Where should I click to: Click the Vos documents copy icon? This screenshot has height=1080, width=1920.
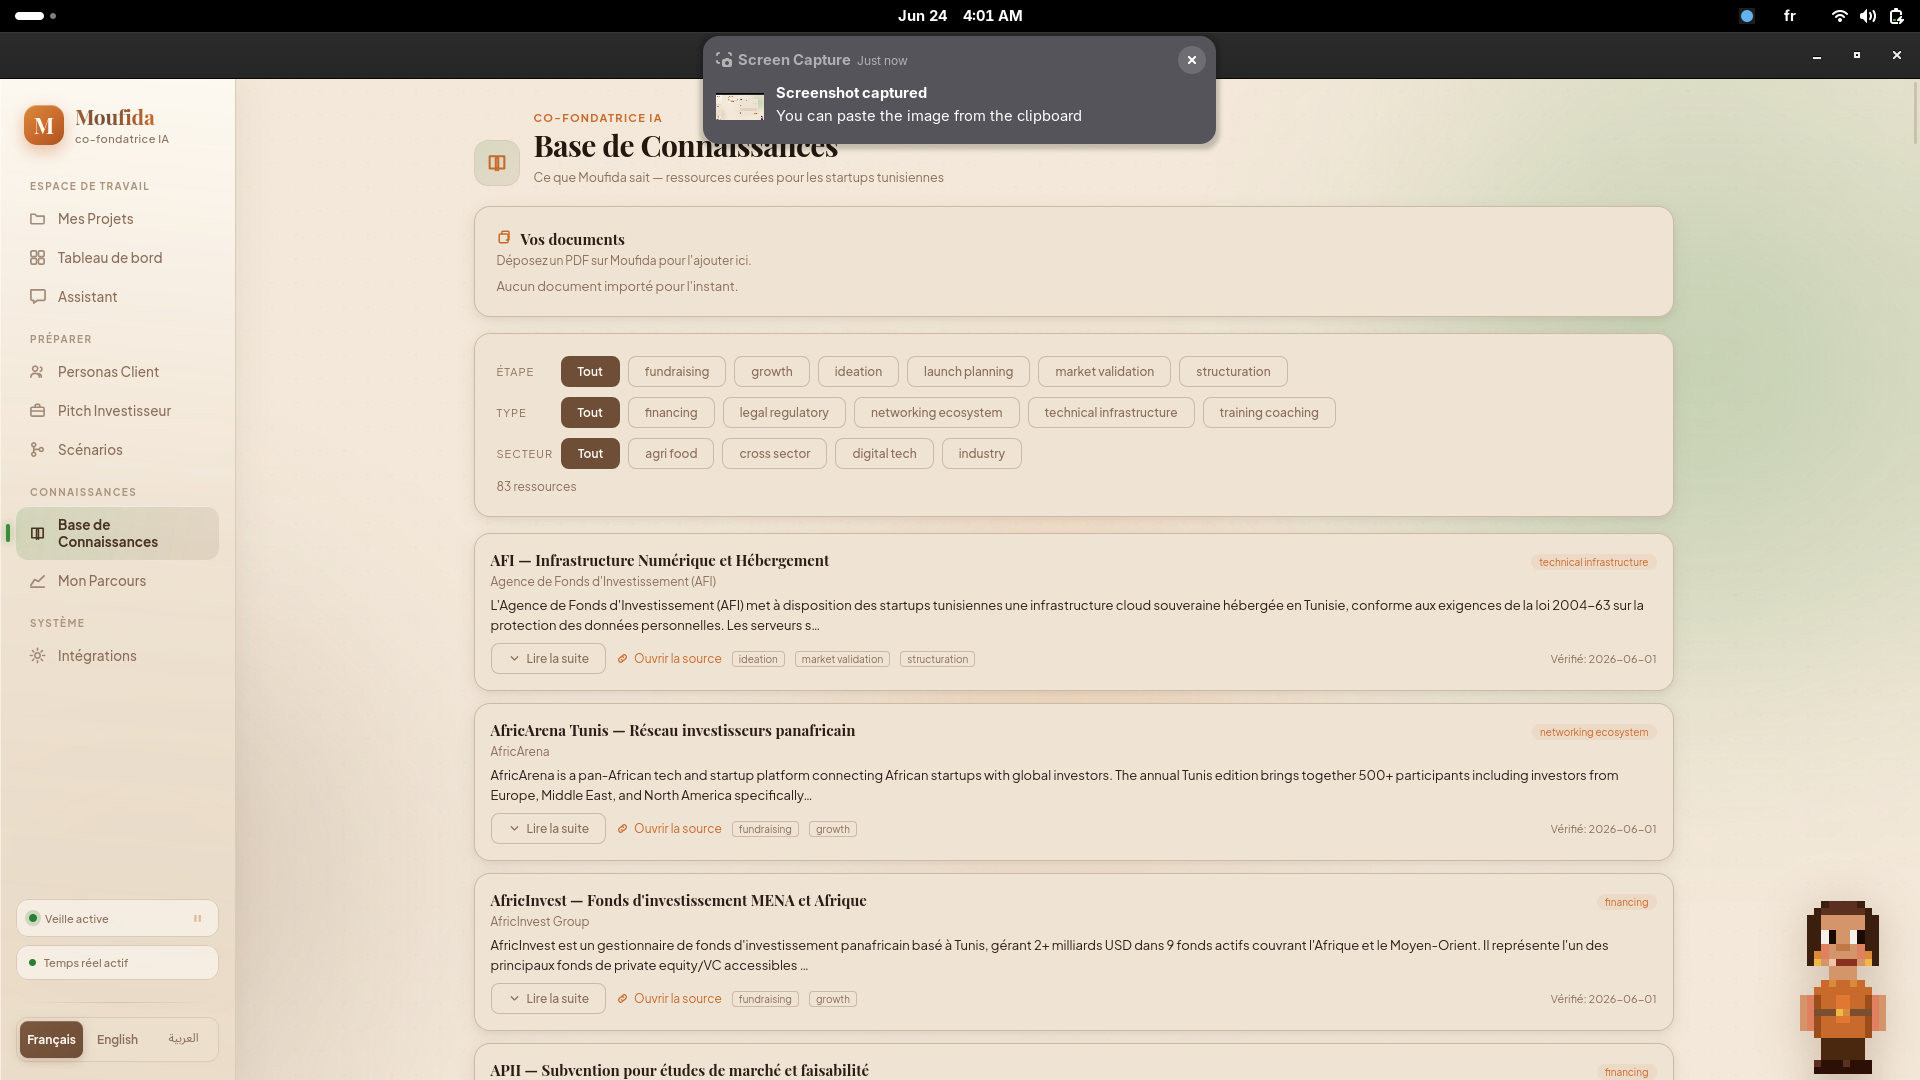click(x=504, y=238)
